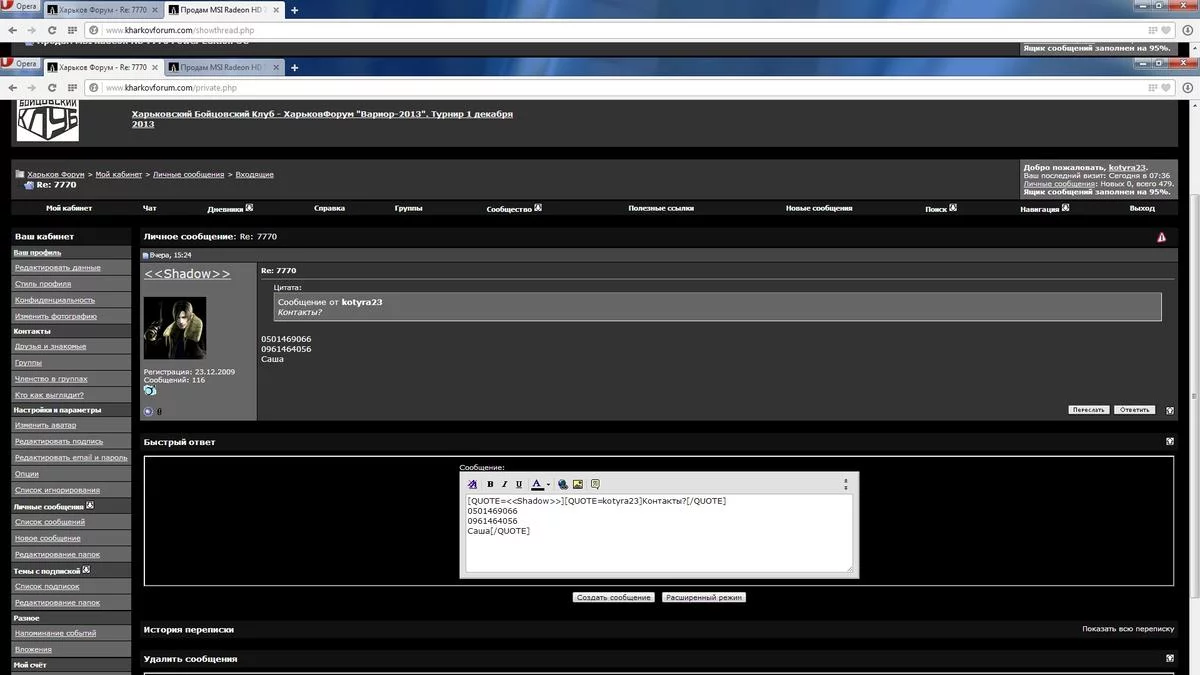Click back arrow in the front Opera window
1200x675 pixels.
[12, 87]
